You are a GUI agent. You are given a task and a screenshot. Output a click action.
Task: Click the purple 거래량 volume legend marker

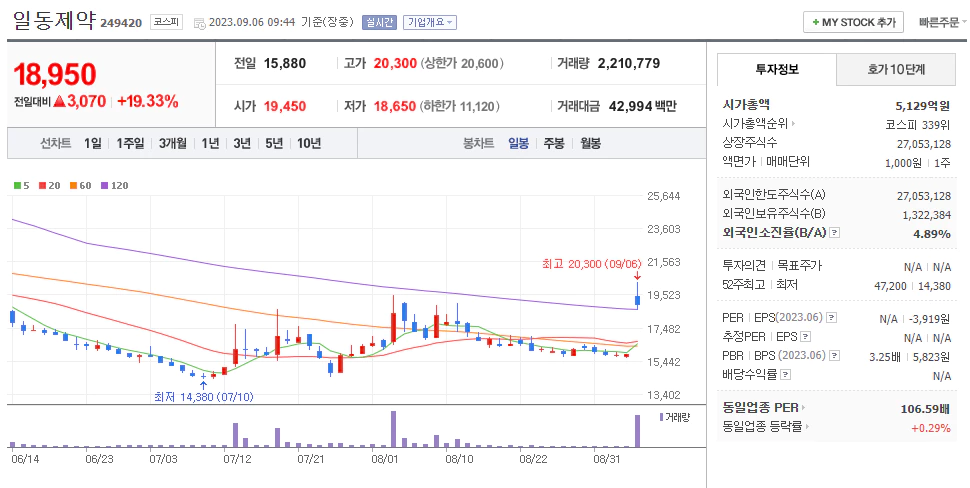pos(661,417)
